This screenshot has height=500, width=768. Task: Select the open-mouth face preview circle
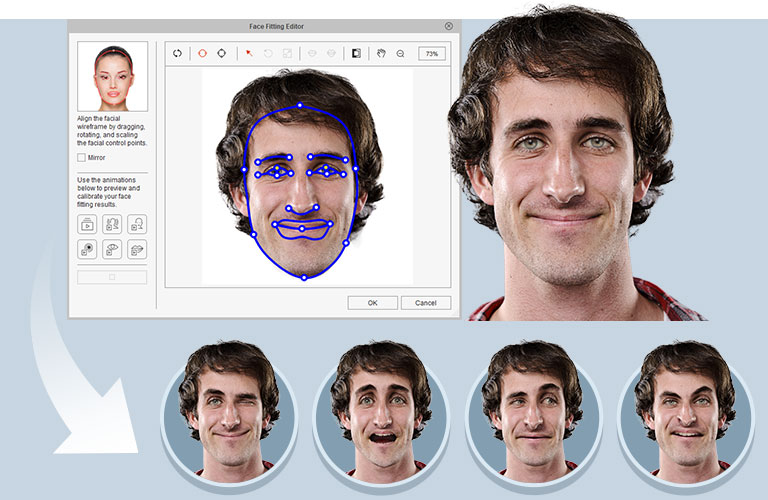pyautogui.click(x=381, y=410)
